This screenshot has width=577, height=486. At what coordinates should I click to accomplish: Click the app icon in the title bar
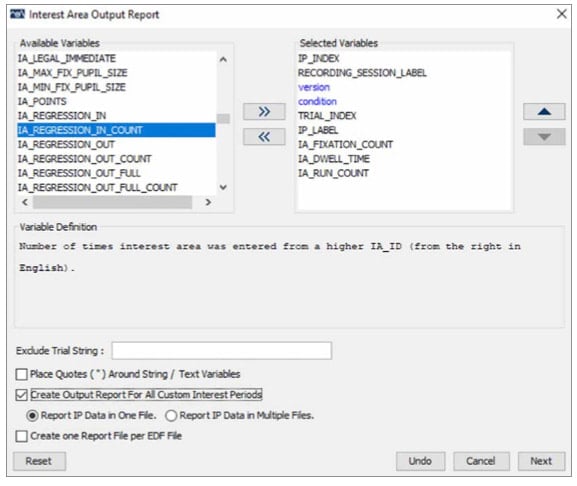coord(17,14)
